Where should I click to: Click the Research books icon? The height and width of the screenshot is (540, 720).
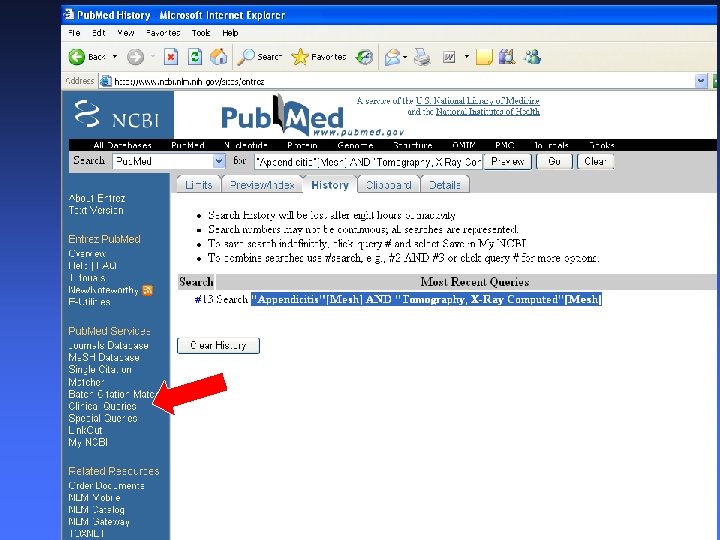[x=507, y=57]
